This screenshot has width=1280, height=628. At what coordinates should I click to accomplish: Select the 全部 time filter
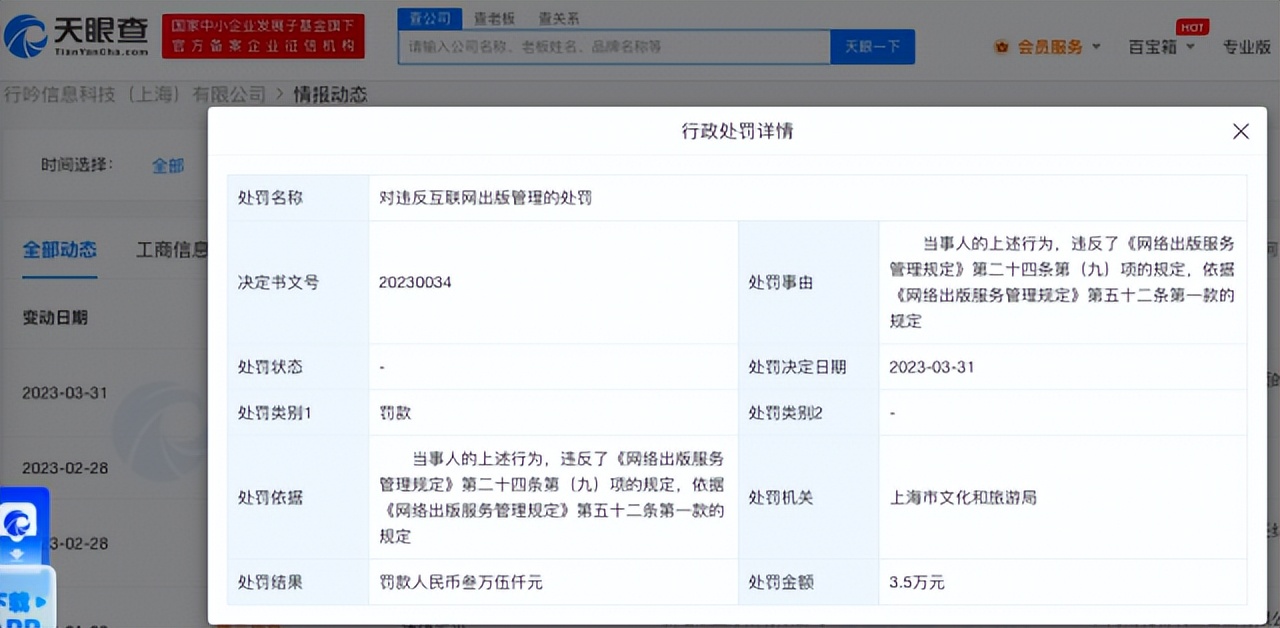tap(168, 165)
